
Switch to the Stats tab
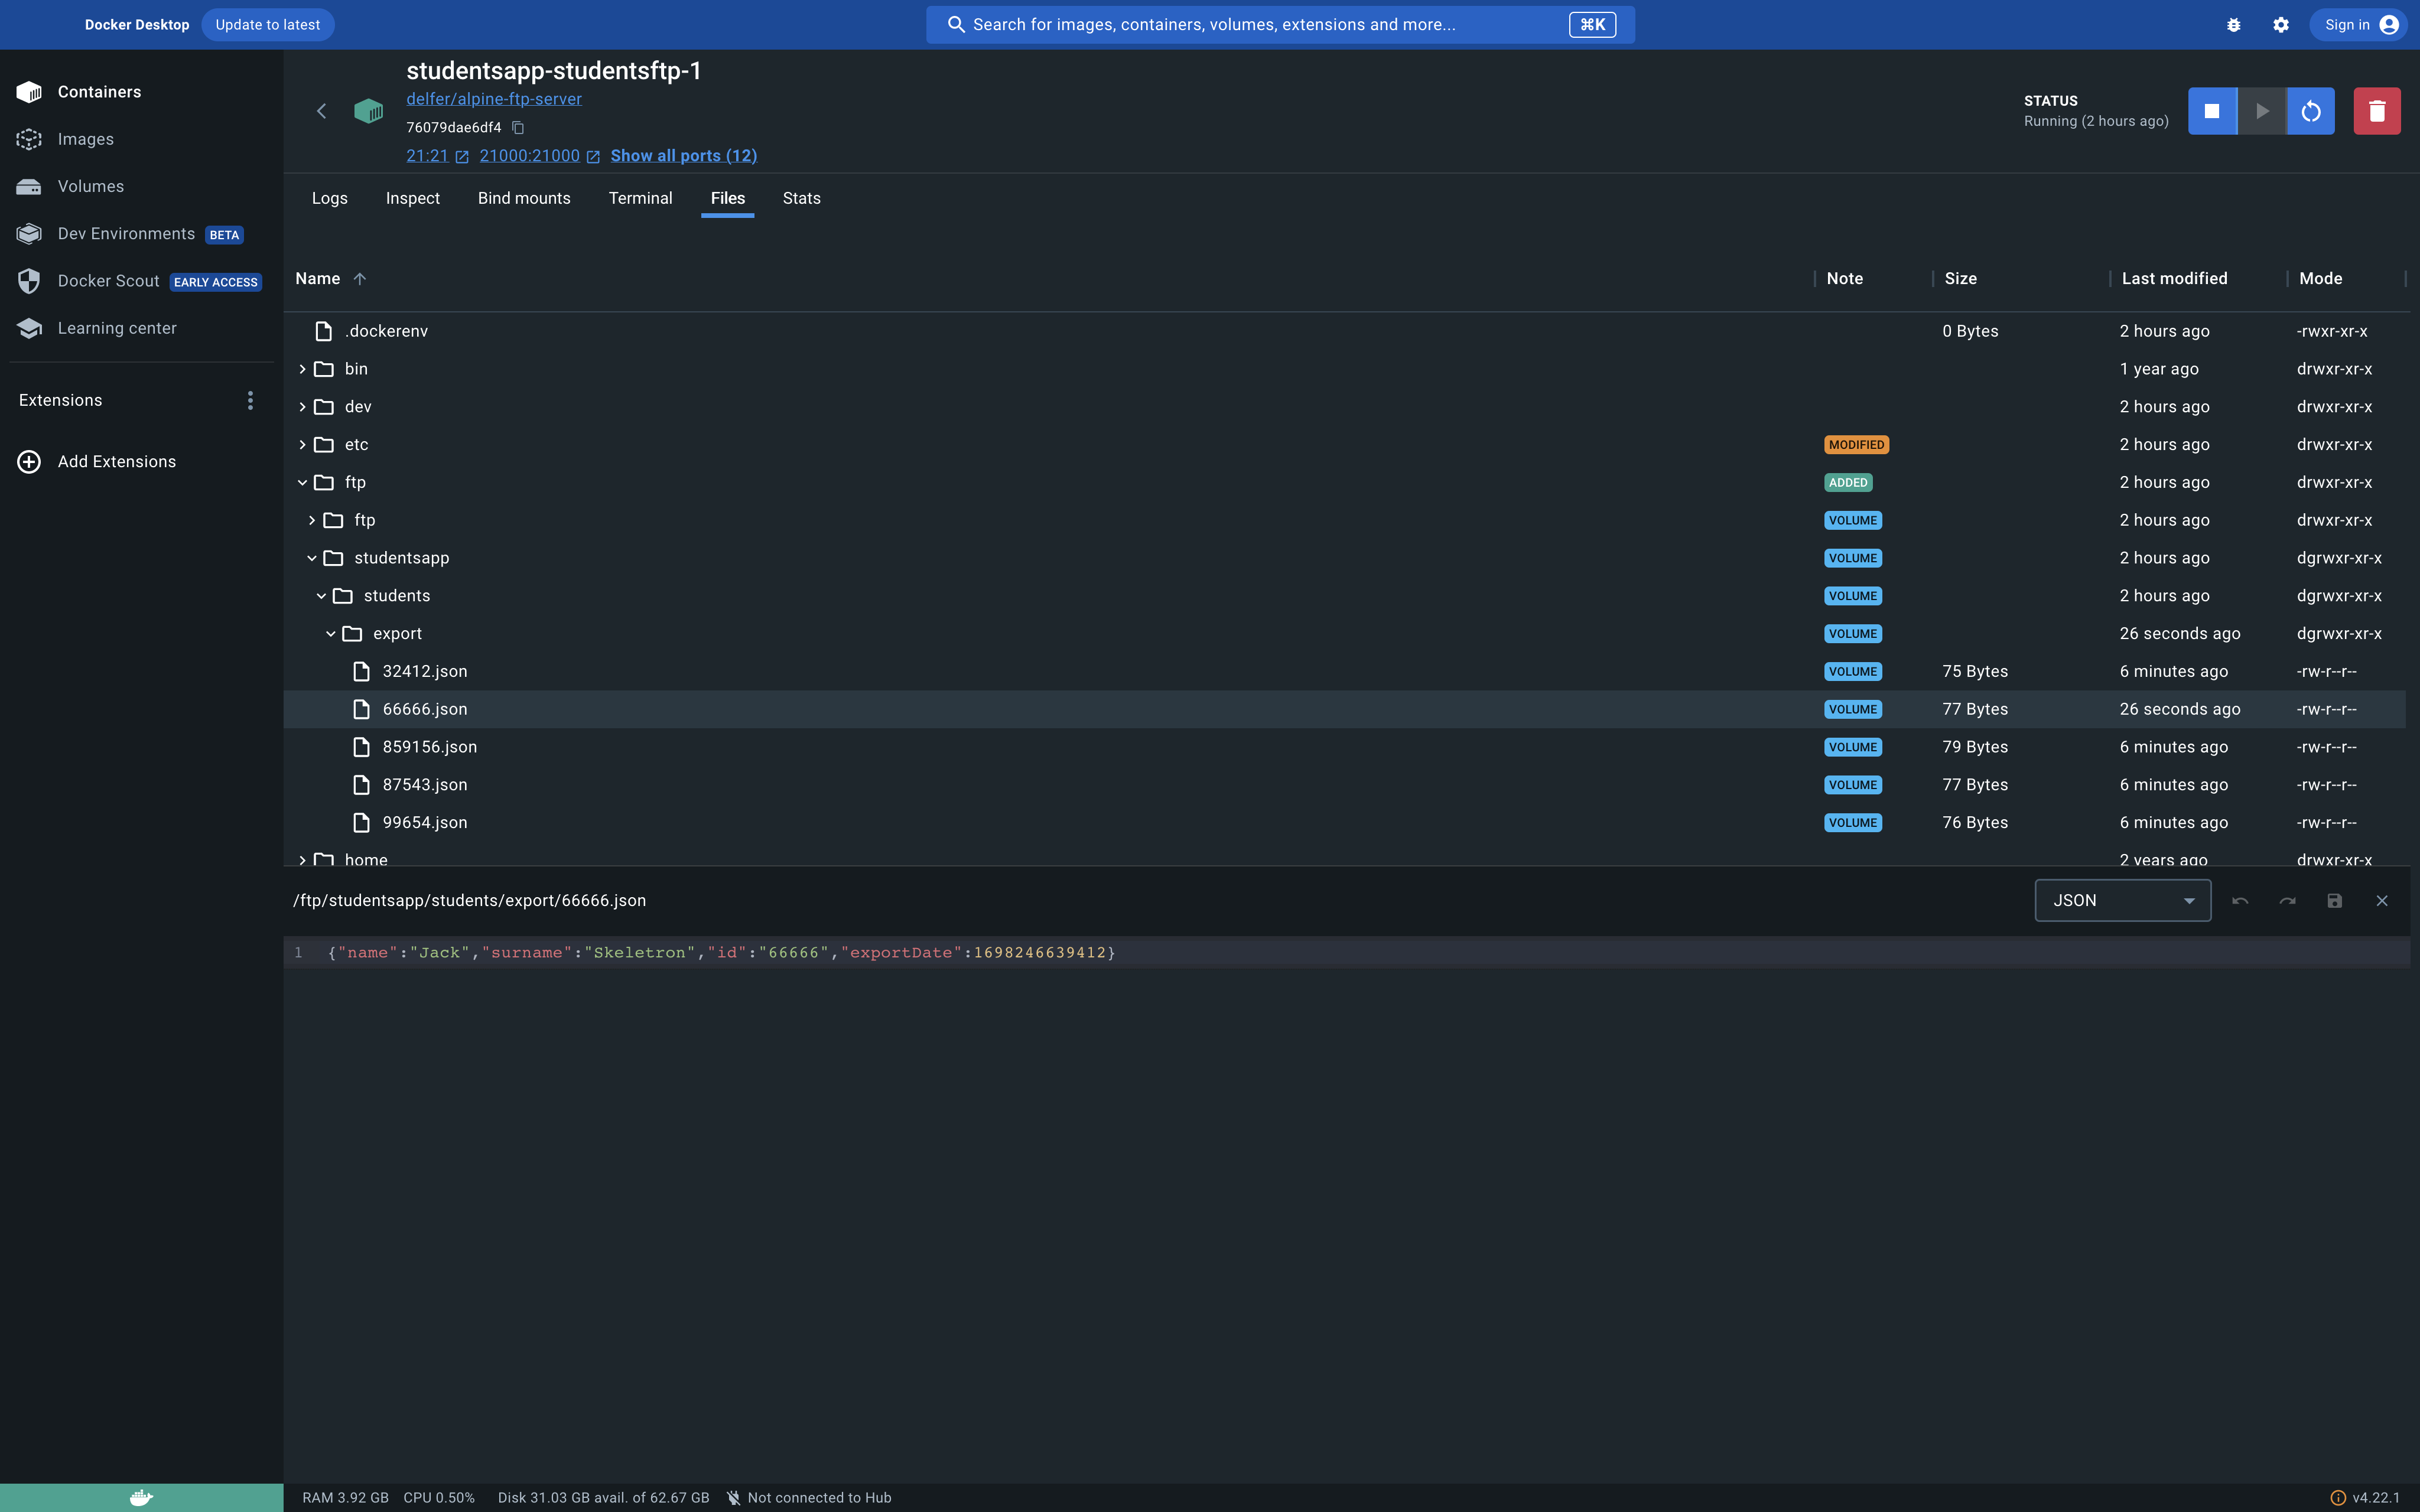click(801, 198)
